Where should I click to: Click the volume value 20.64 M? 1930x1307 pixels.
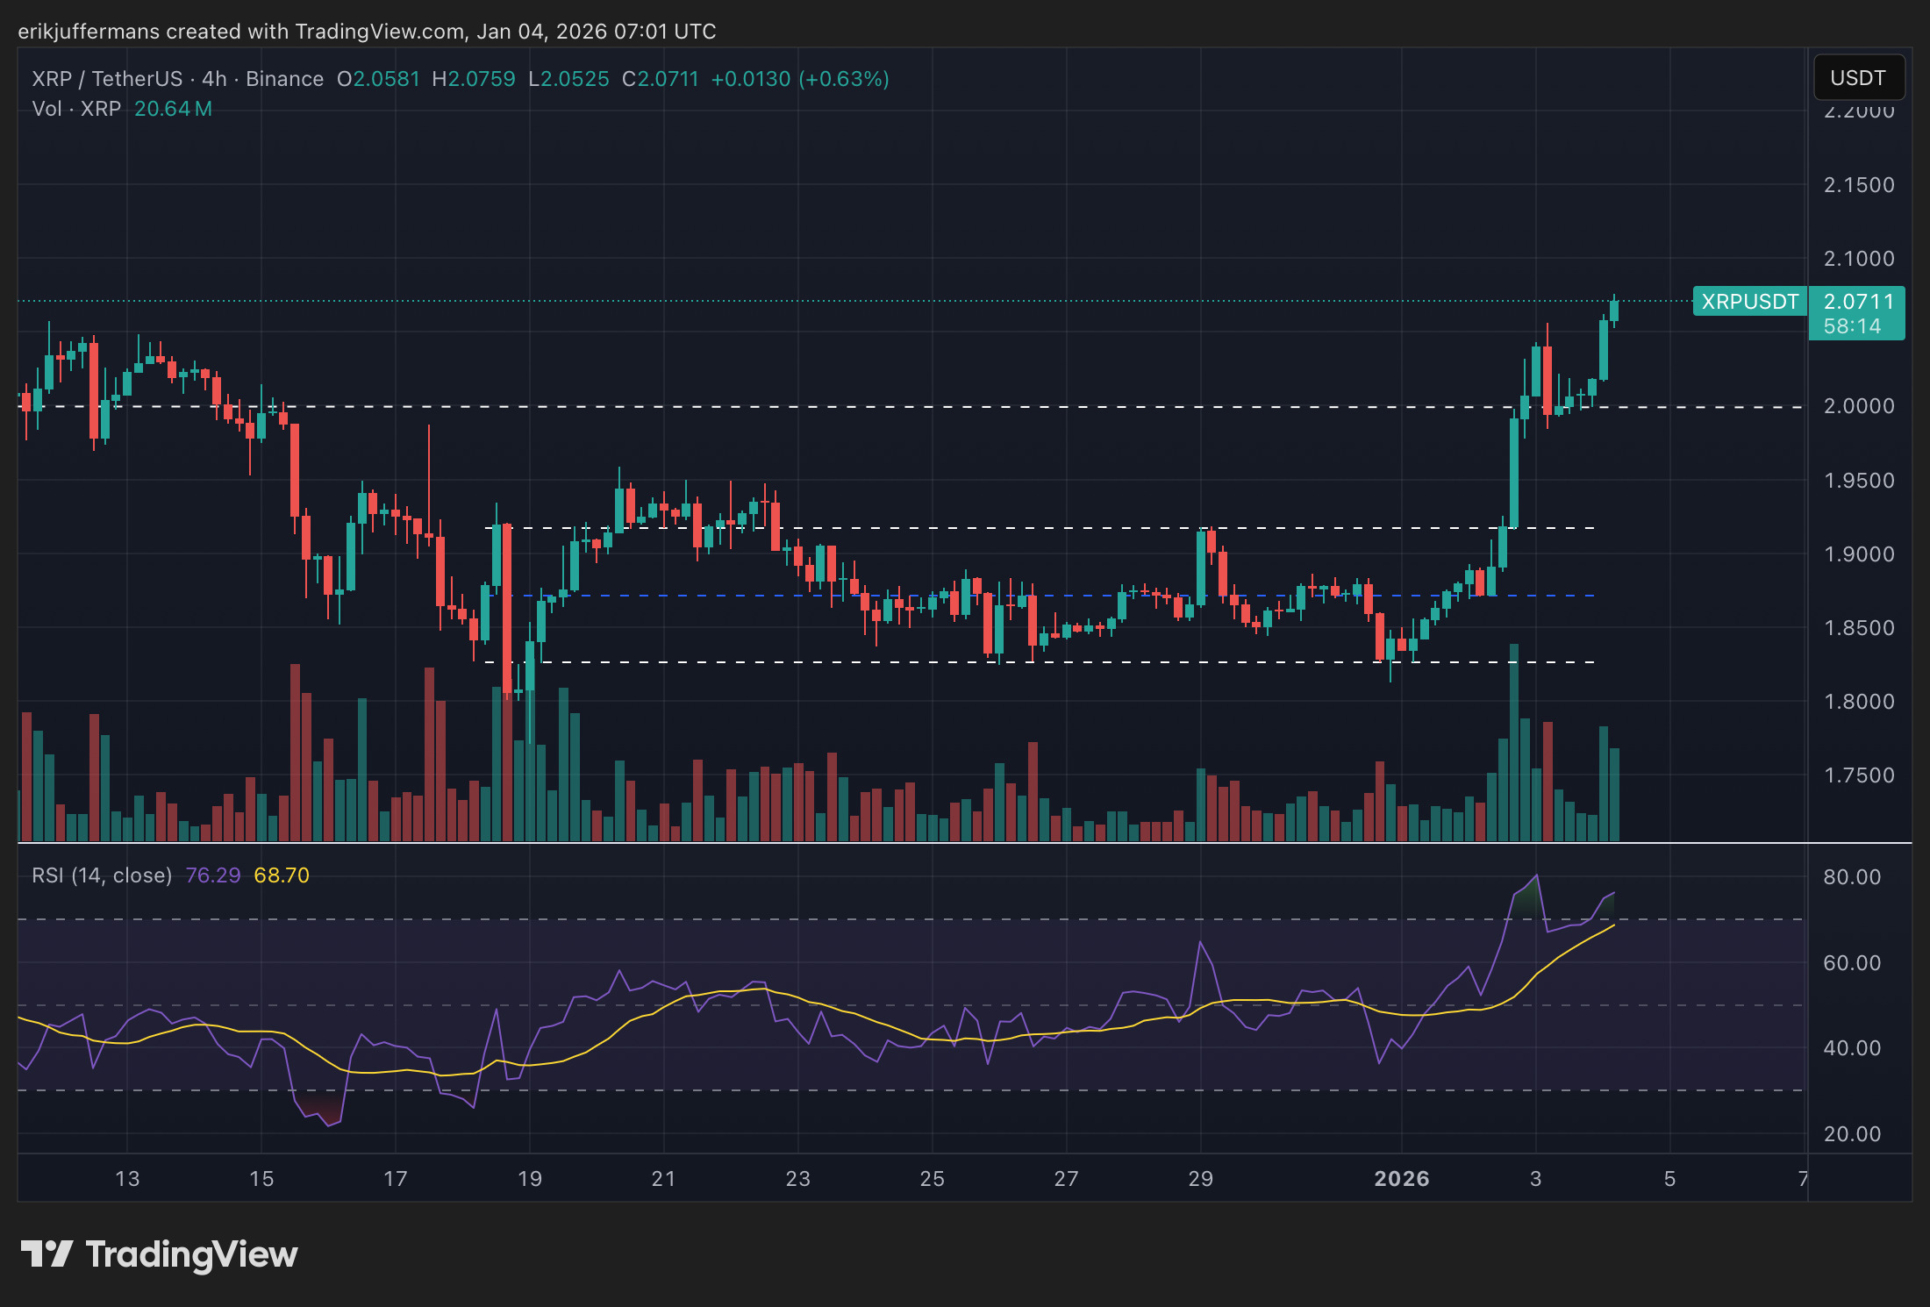click(x=172, y=109)
